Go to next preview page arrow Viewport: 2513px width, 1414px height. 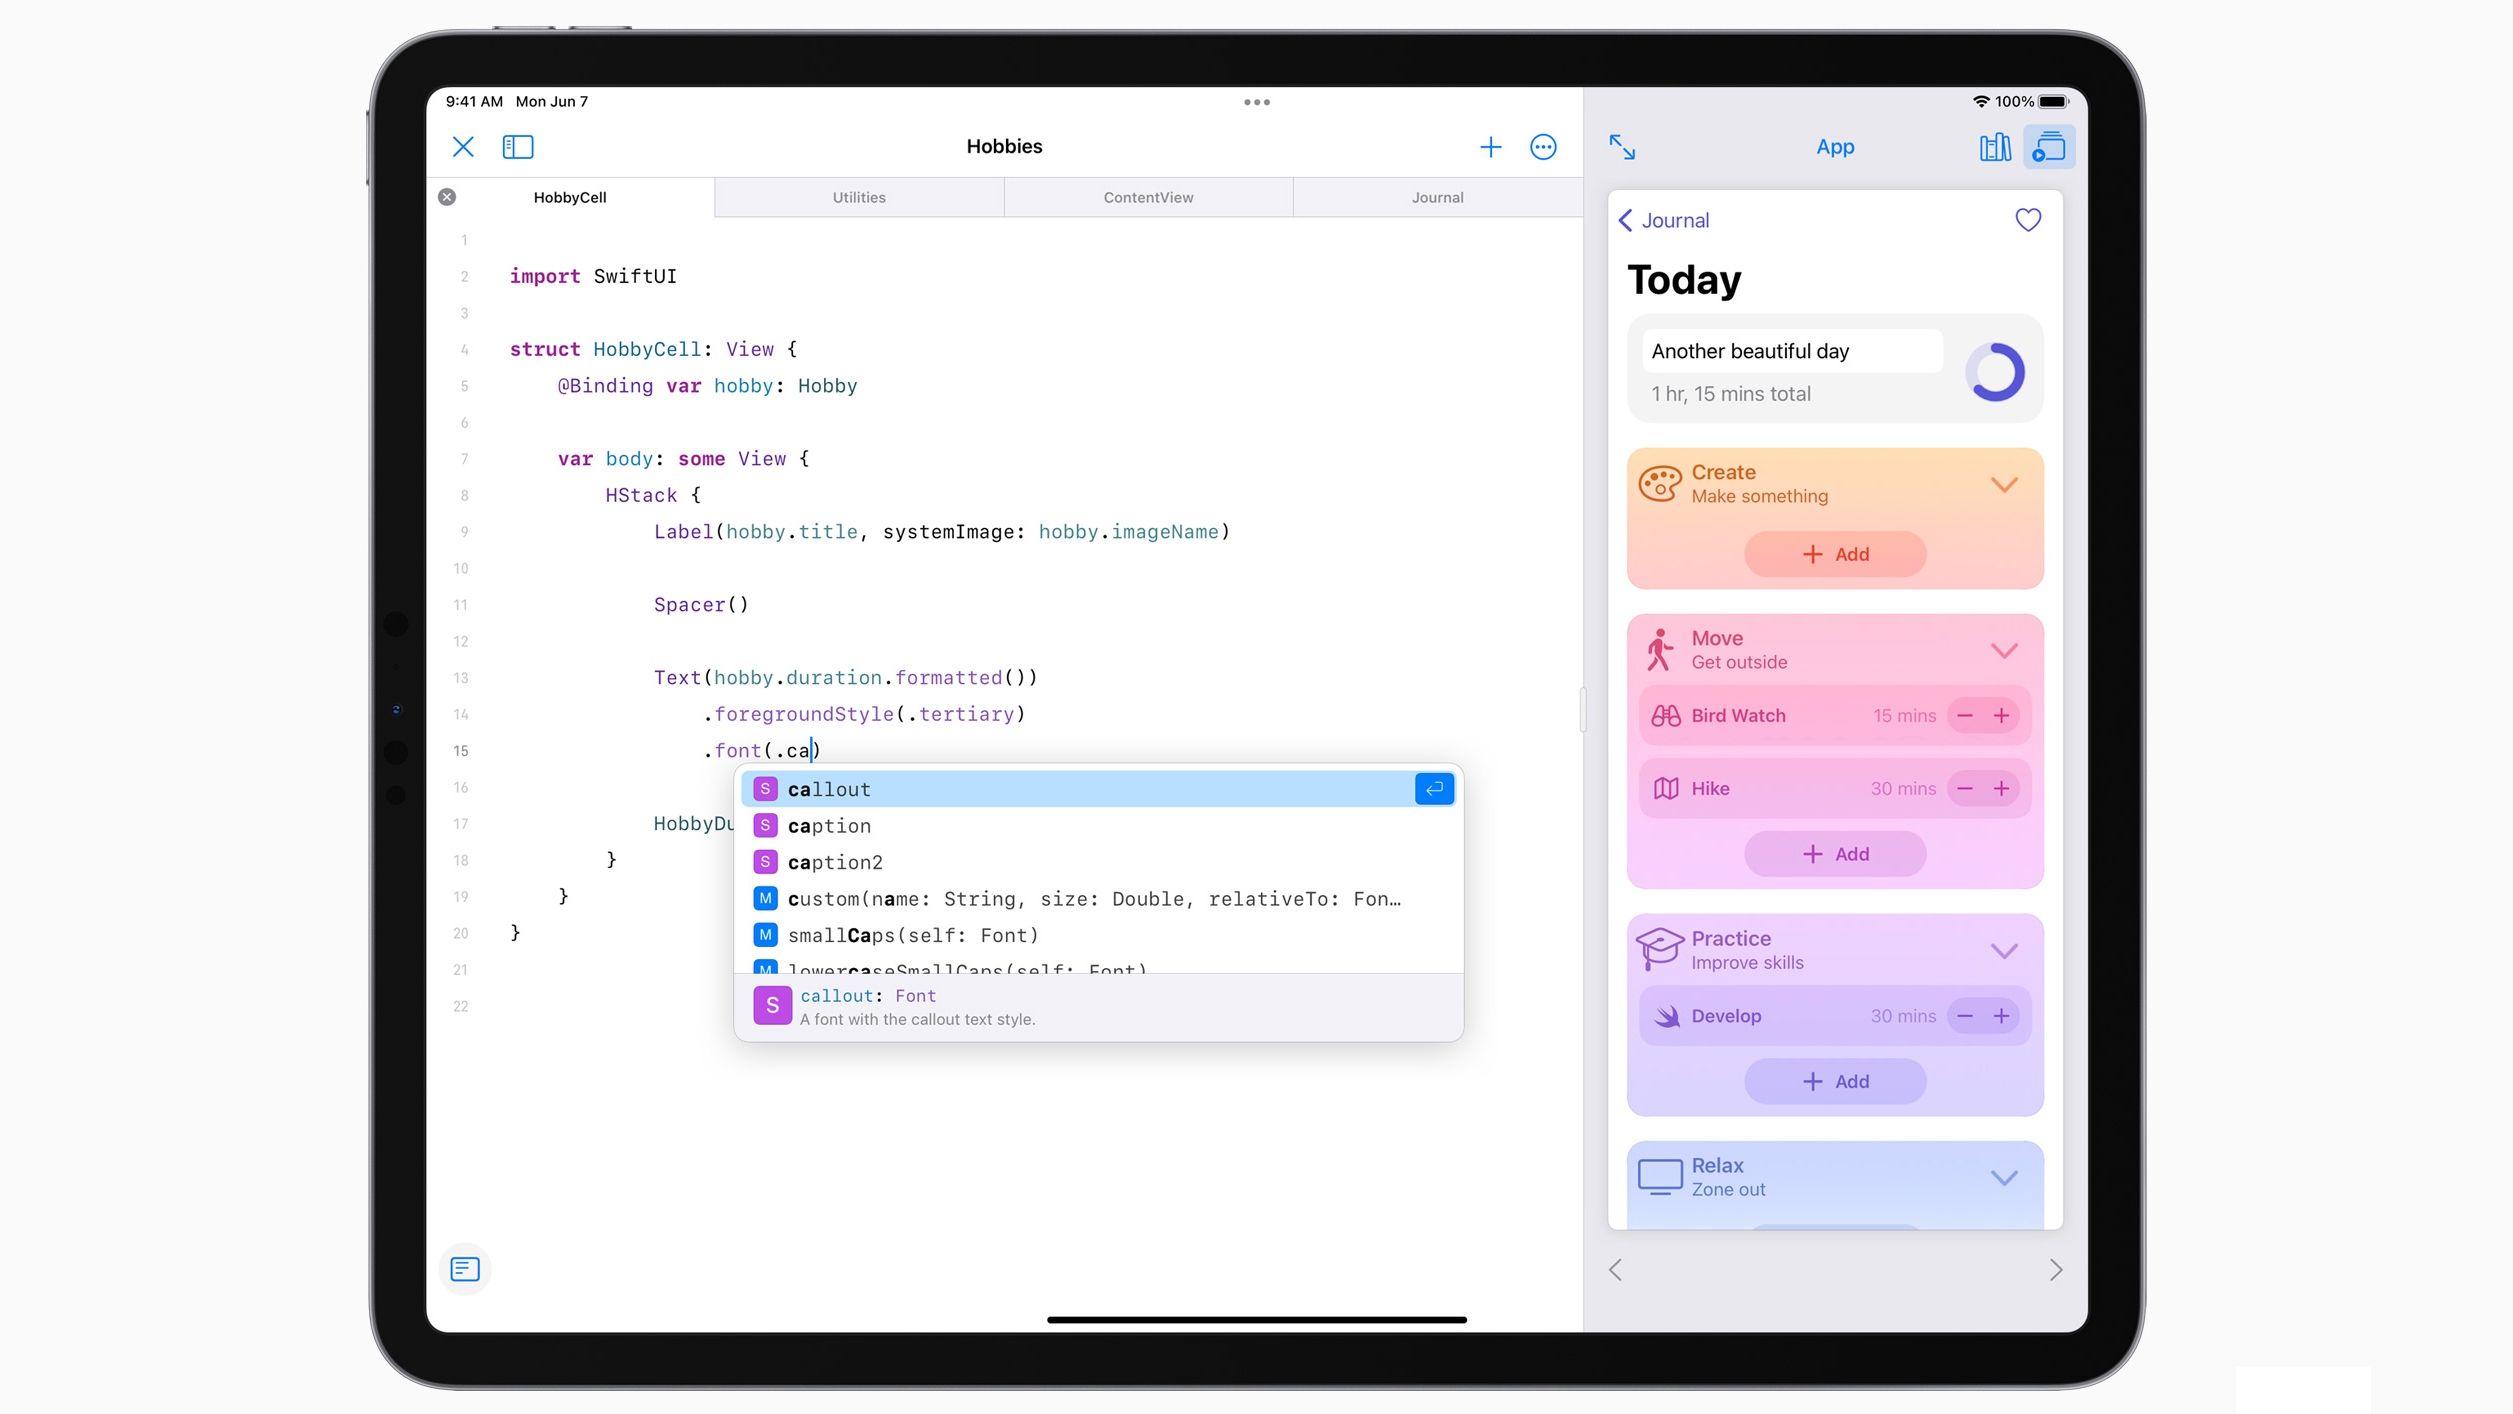tap(2055, 1270)
